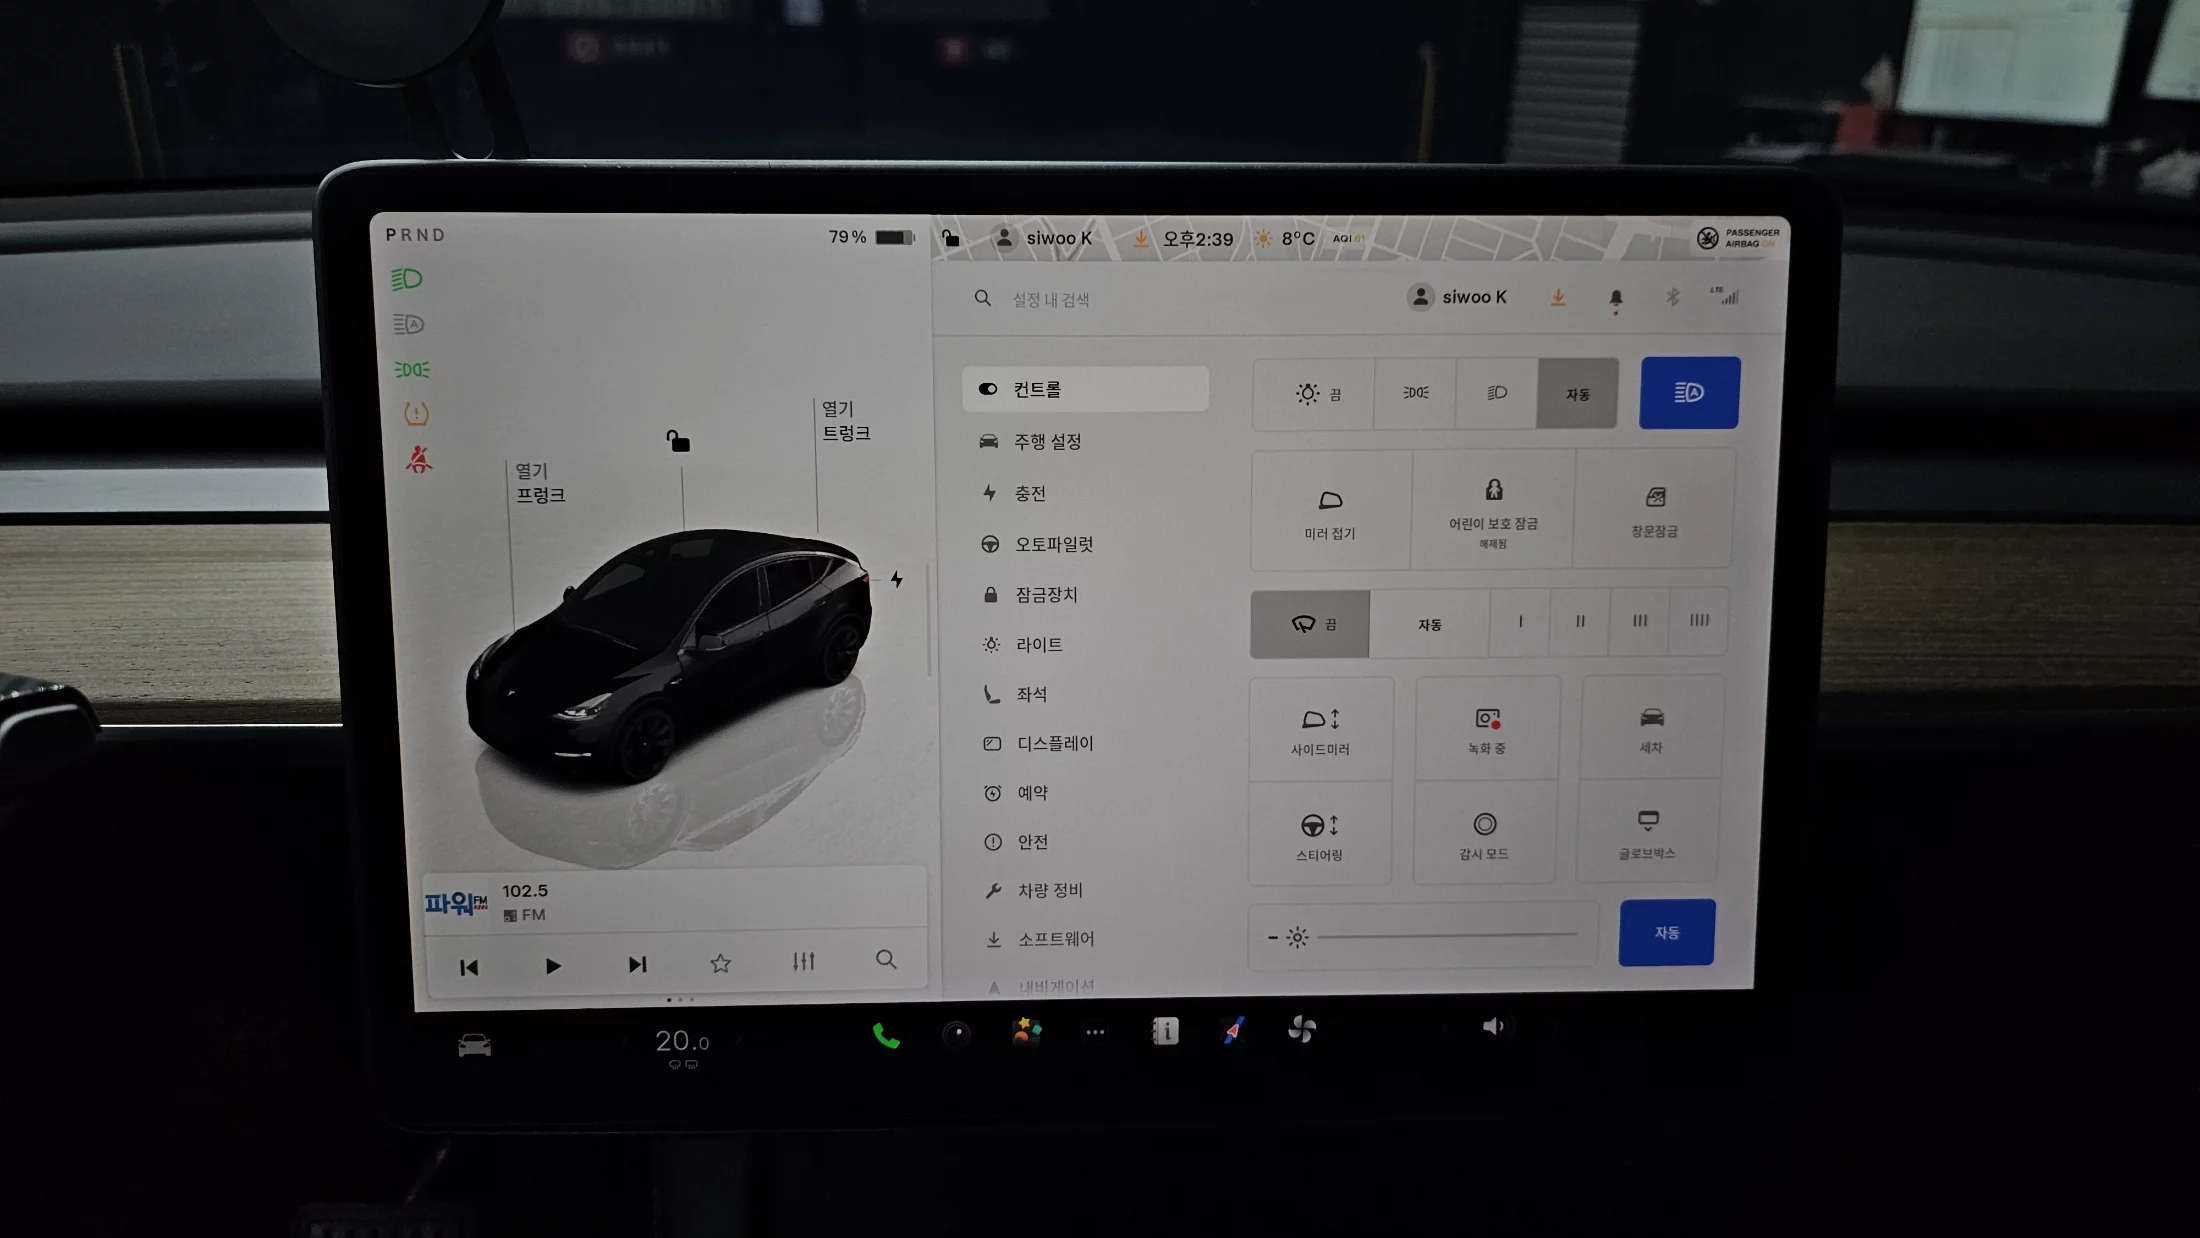Image resolution: width=2200 pixels, height=1238 pixels.
Task: Tap unlock padlock above the car
Action: [678, 441]
